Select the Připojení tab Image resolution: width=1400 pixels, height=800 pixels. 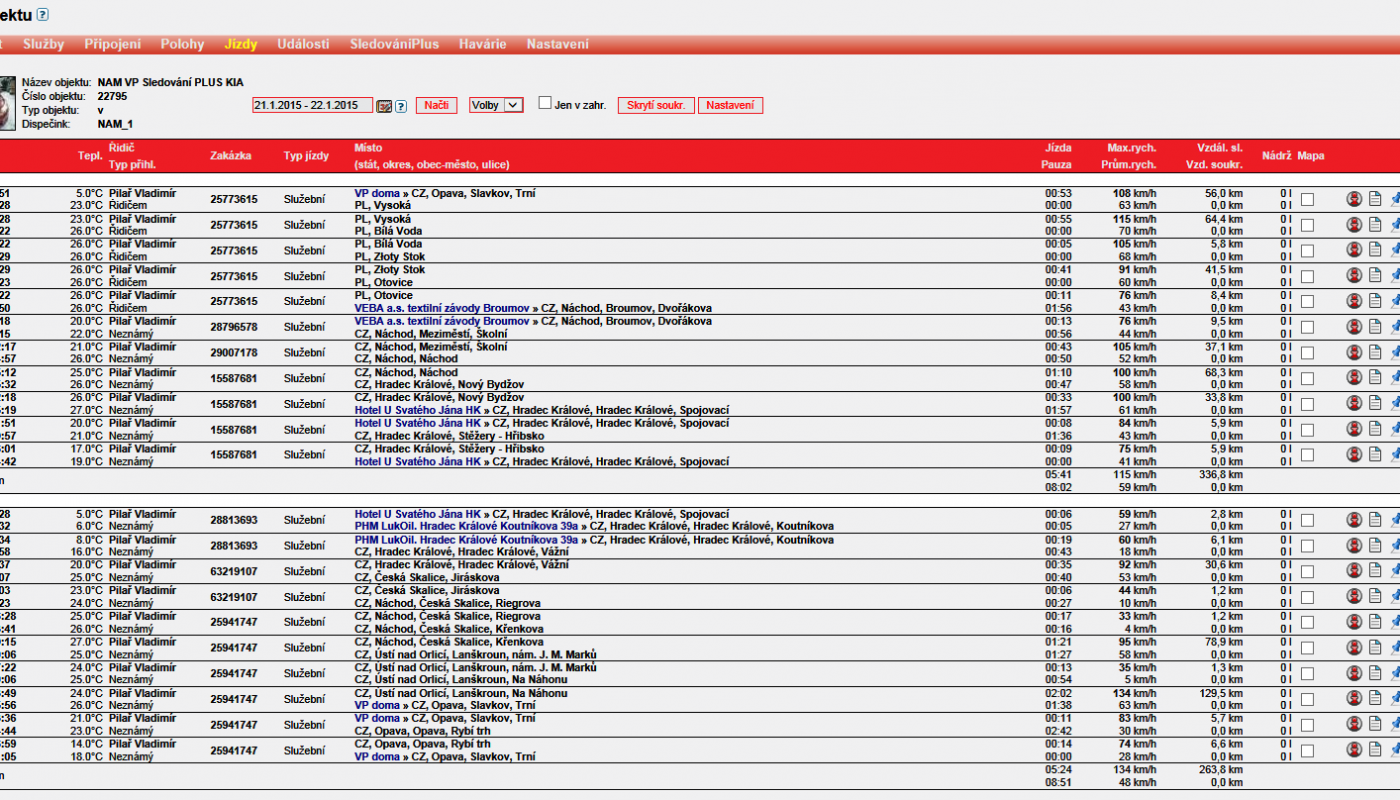pyautogui.click(x=112, y=44)
